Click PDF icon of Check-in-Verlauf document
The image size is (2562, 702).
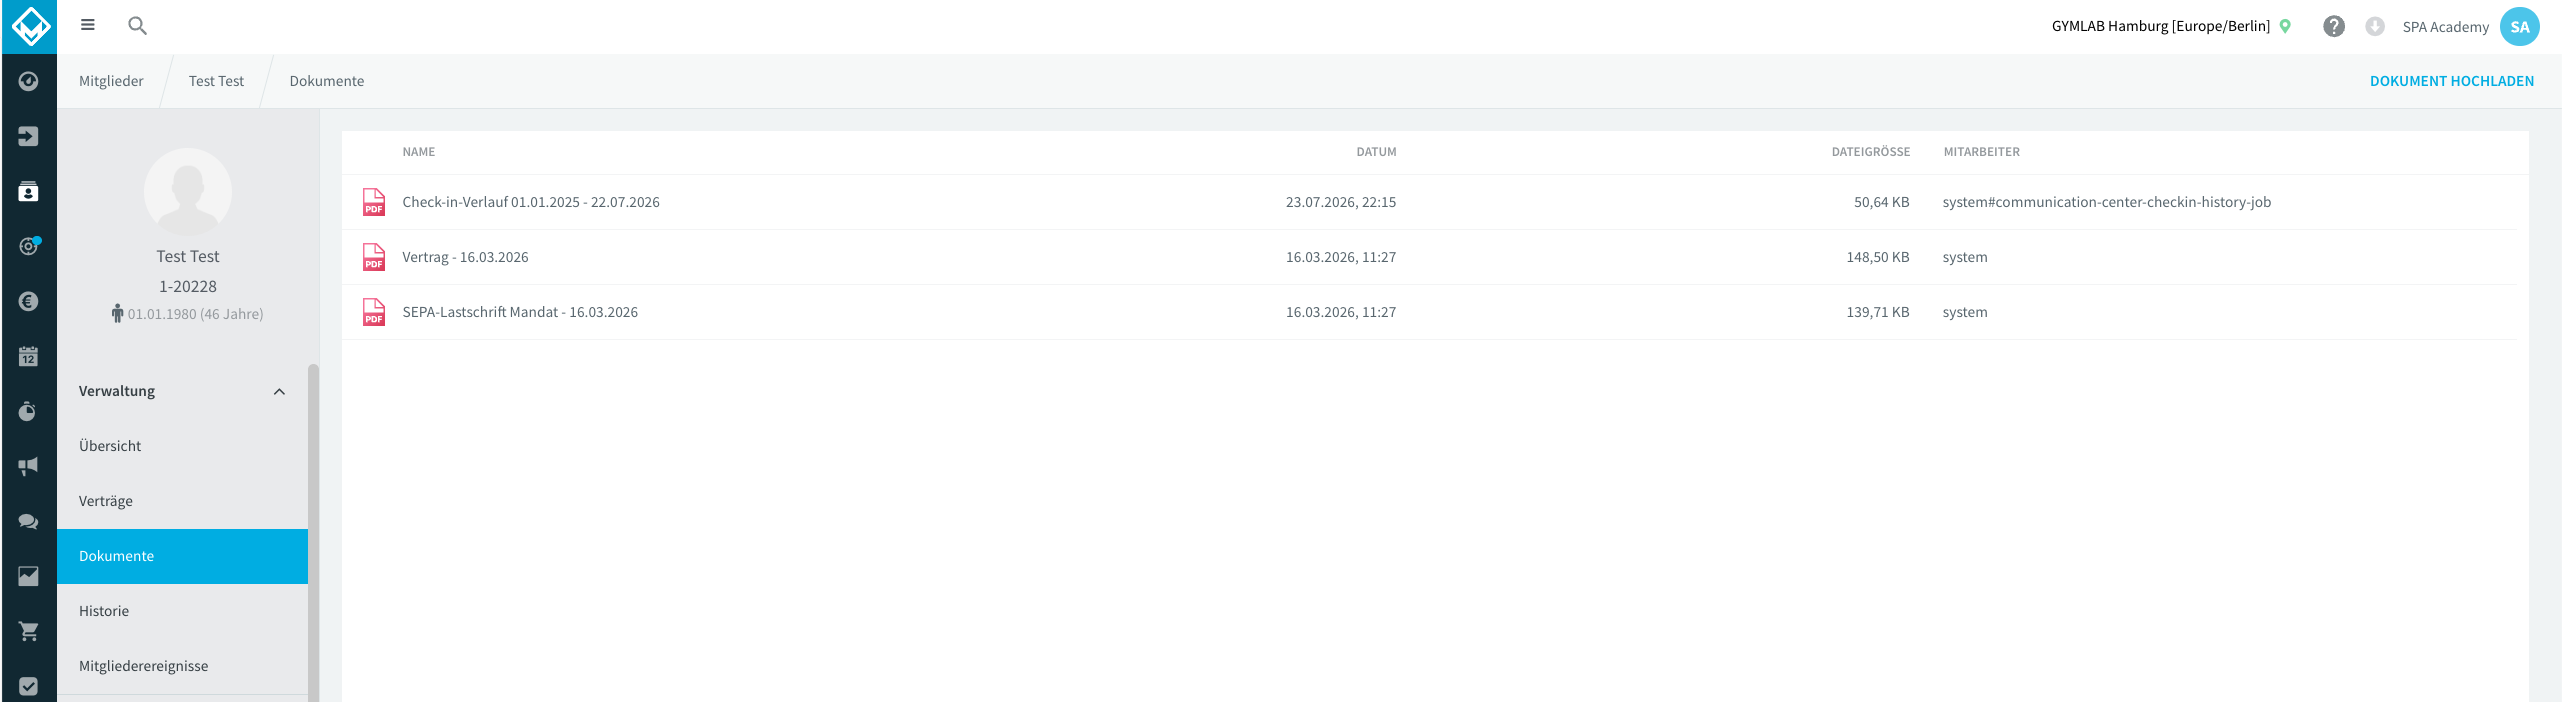click(374, 202)
